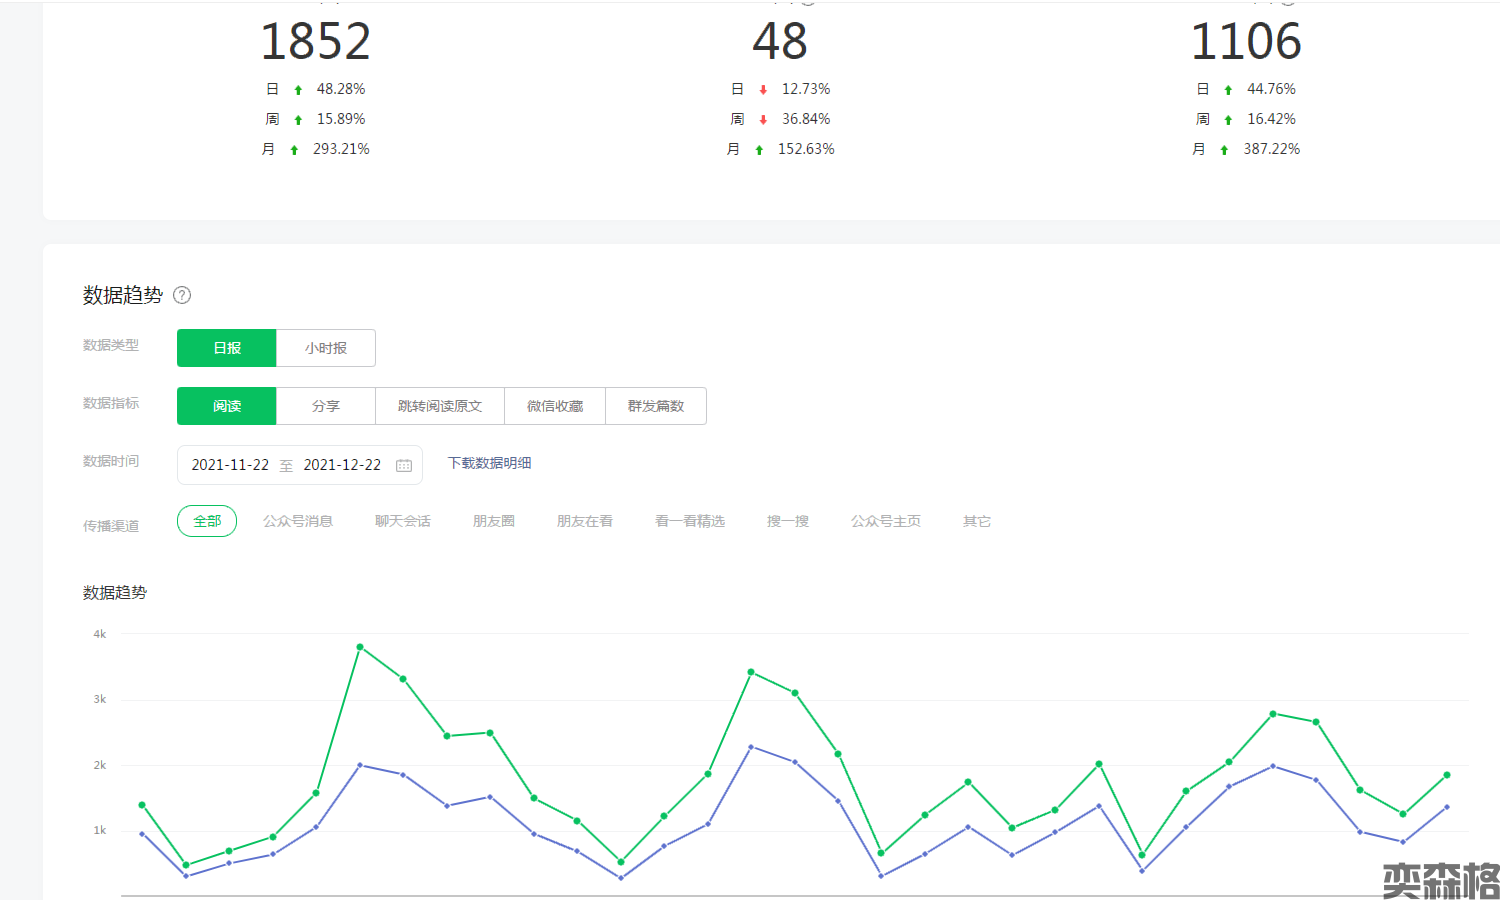
Task: Filter by 搜一搜 channel
Action: coord(788,521)
